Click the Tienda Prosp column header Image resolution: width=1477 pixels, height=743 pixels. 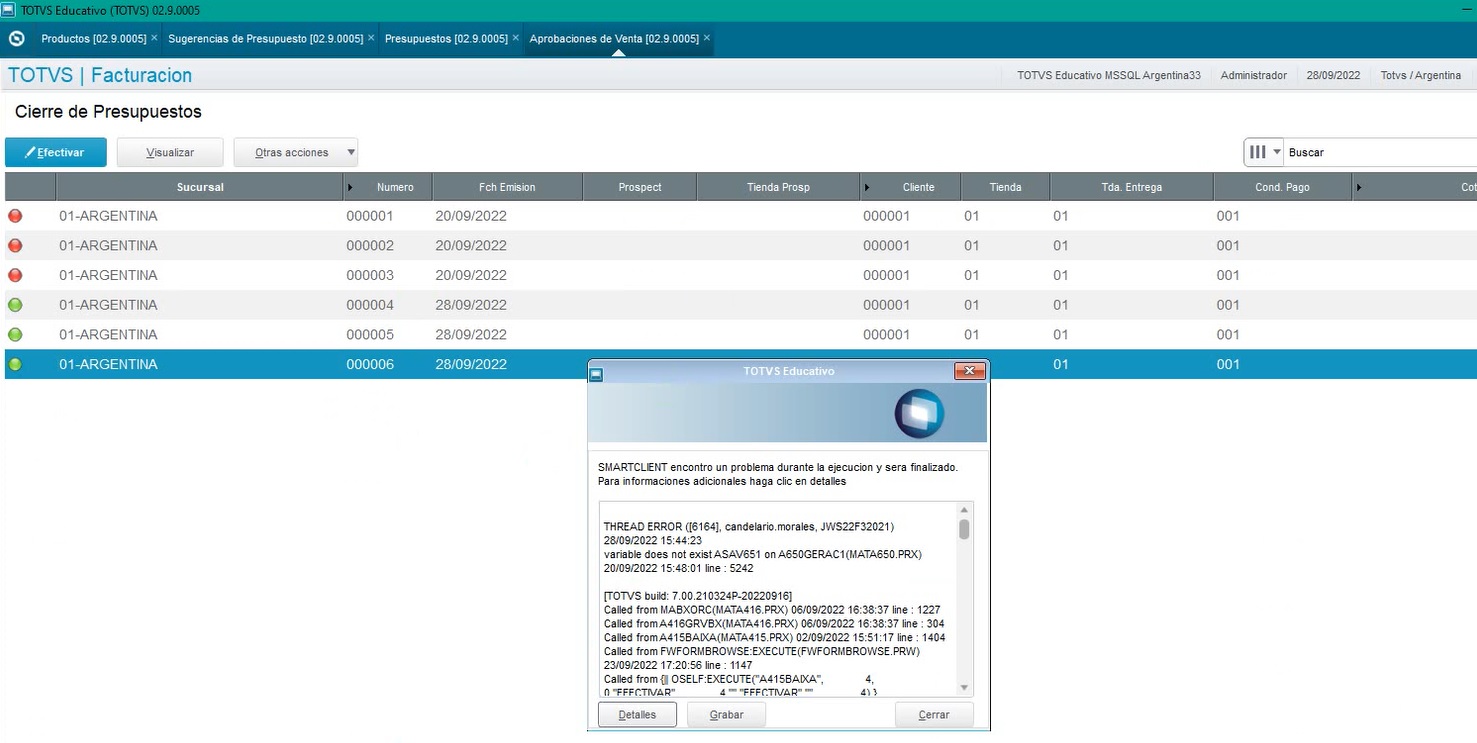click(x=778, y=187)
